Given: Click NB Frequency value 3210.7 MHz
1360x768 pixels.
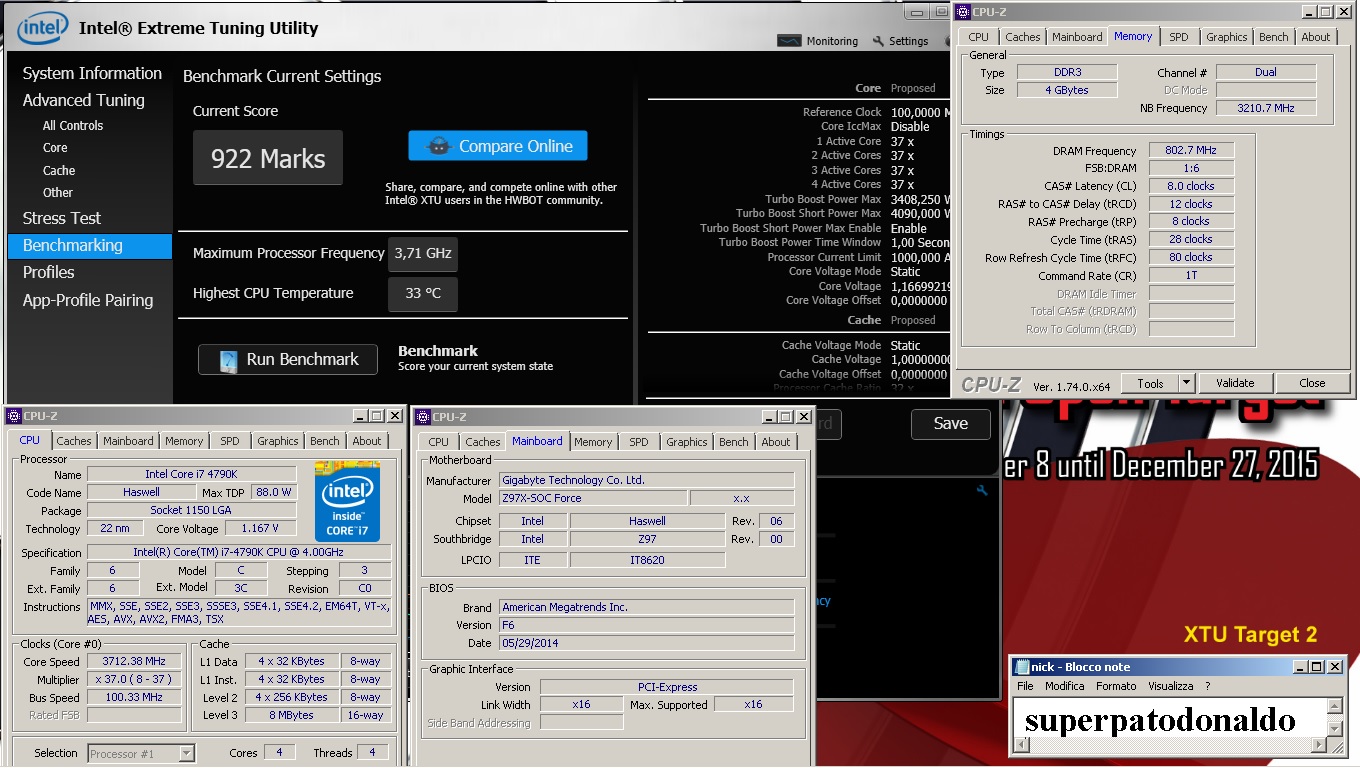Looking at the screenshot, I should 1266,108.
